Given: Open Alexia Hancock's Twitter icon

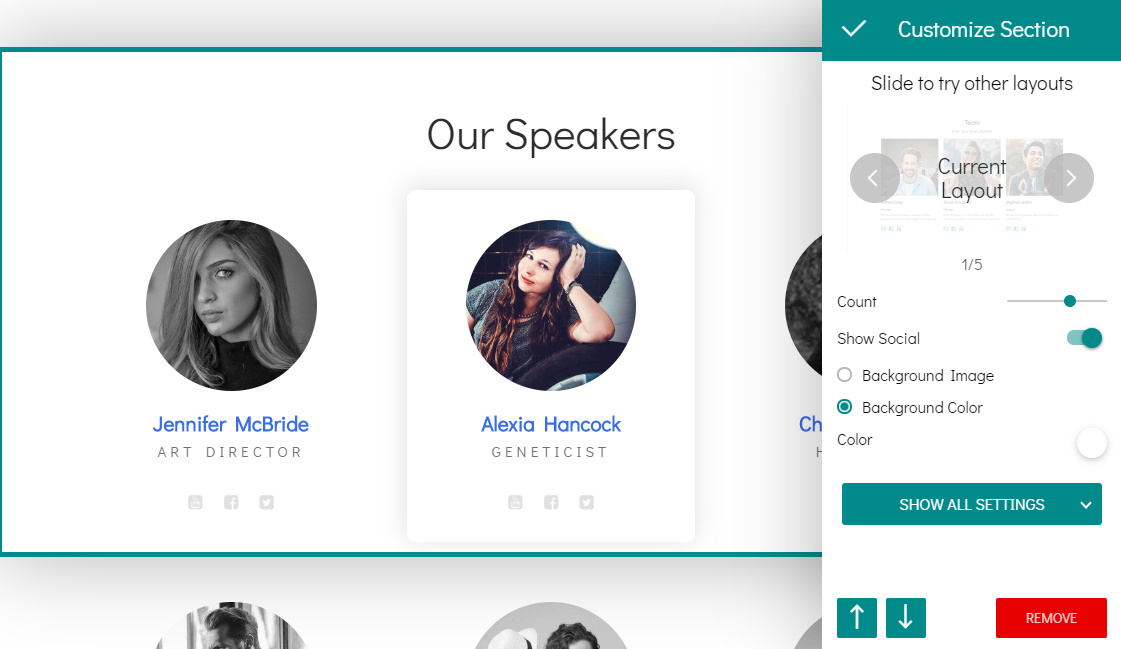Looking at the screenshot, I should pyautogui.click(x=586, y=502).
